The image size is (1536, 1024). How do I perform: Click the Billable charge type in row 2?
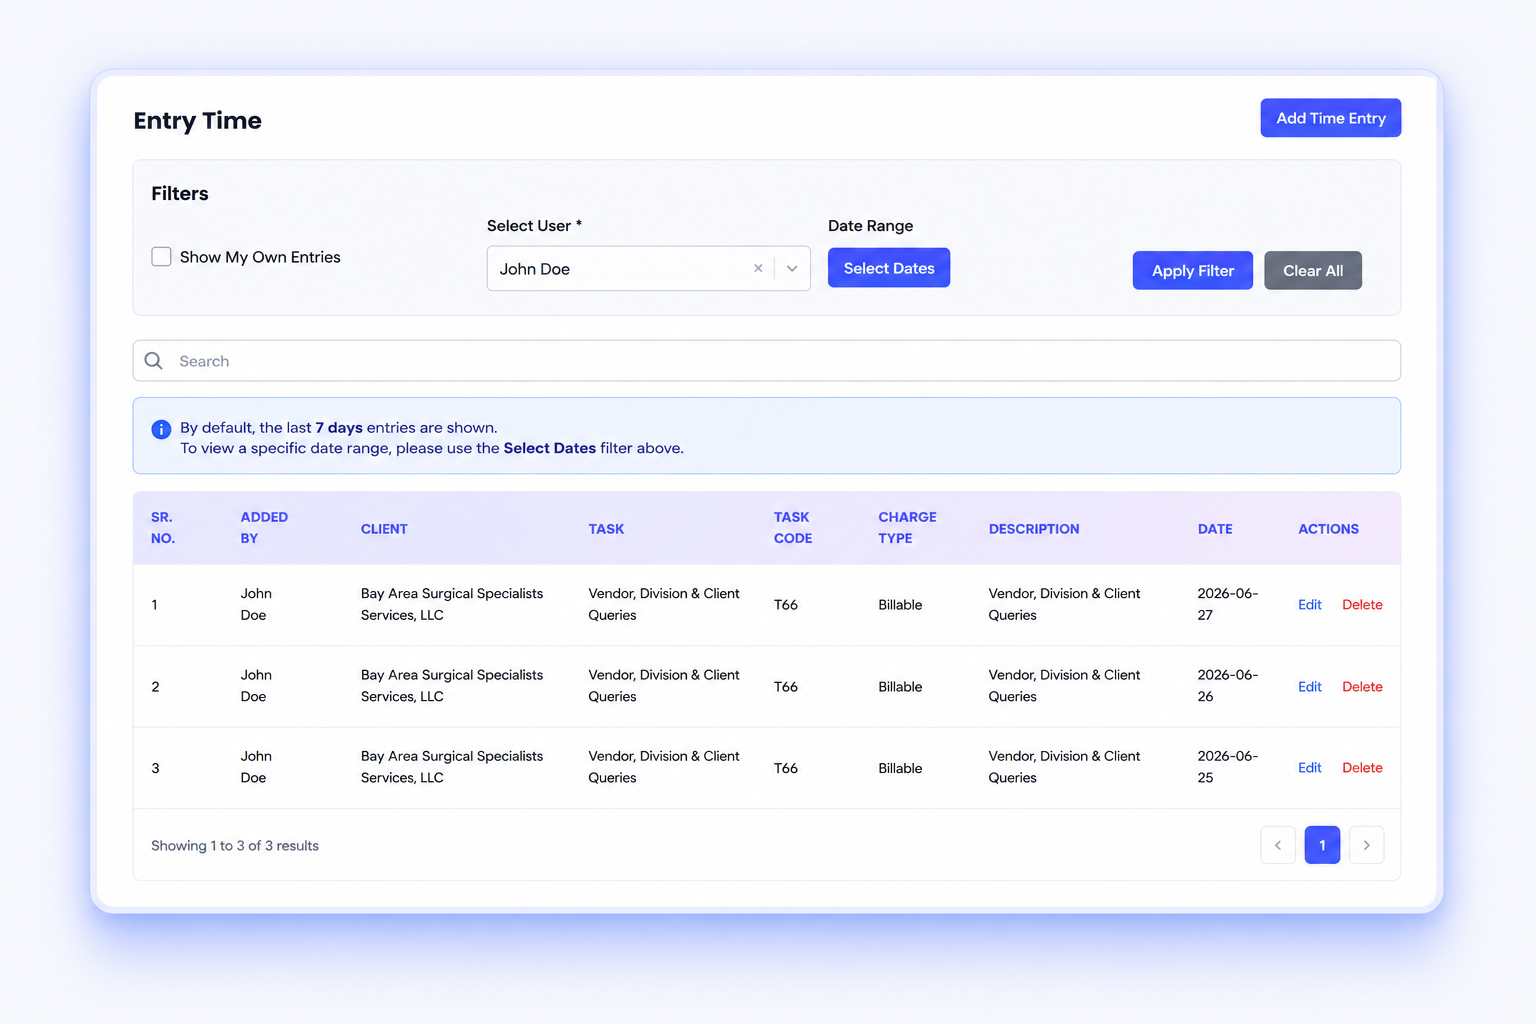tap(900, 687)
